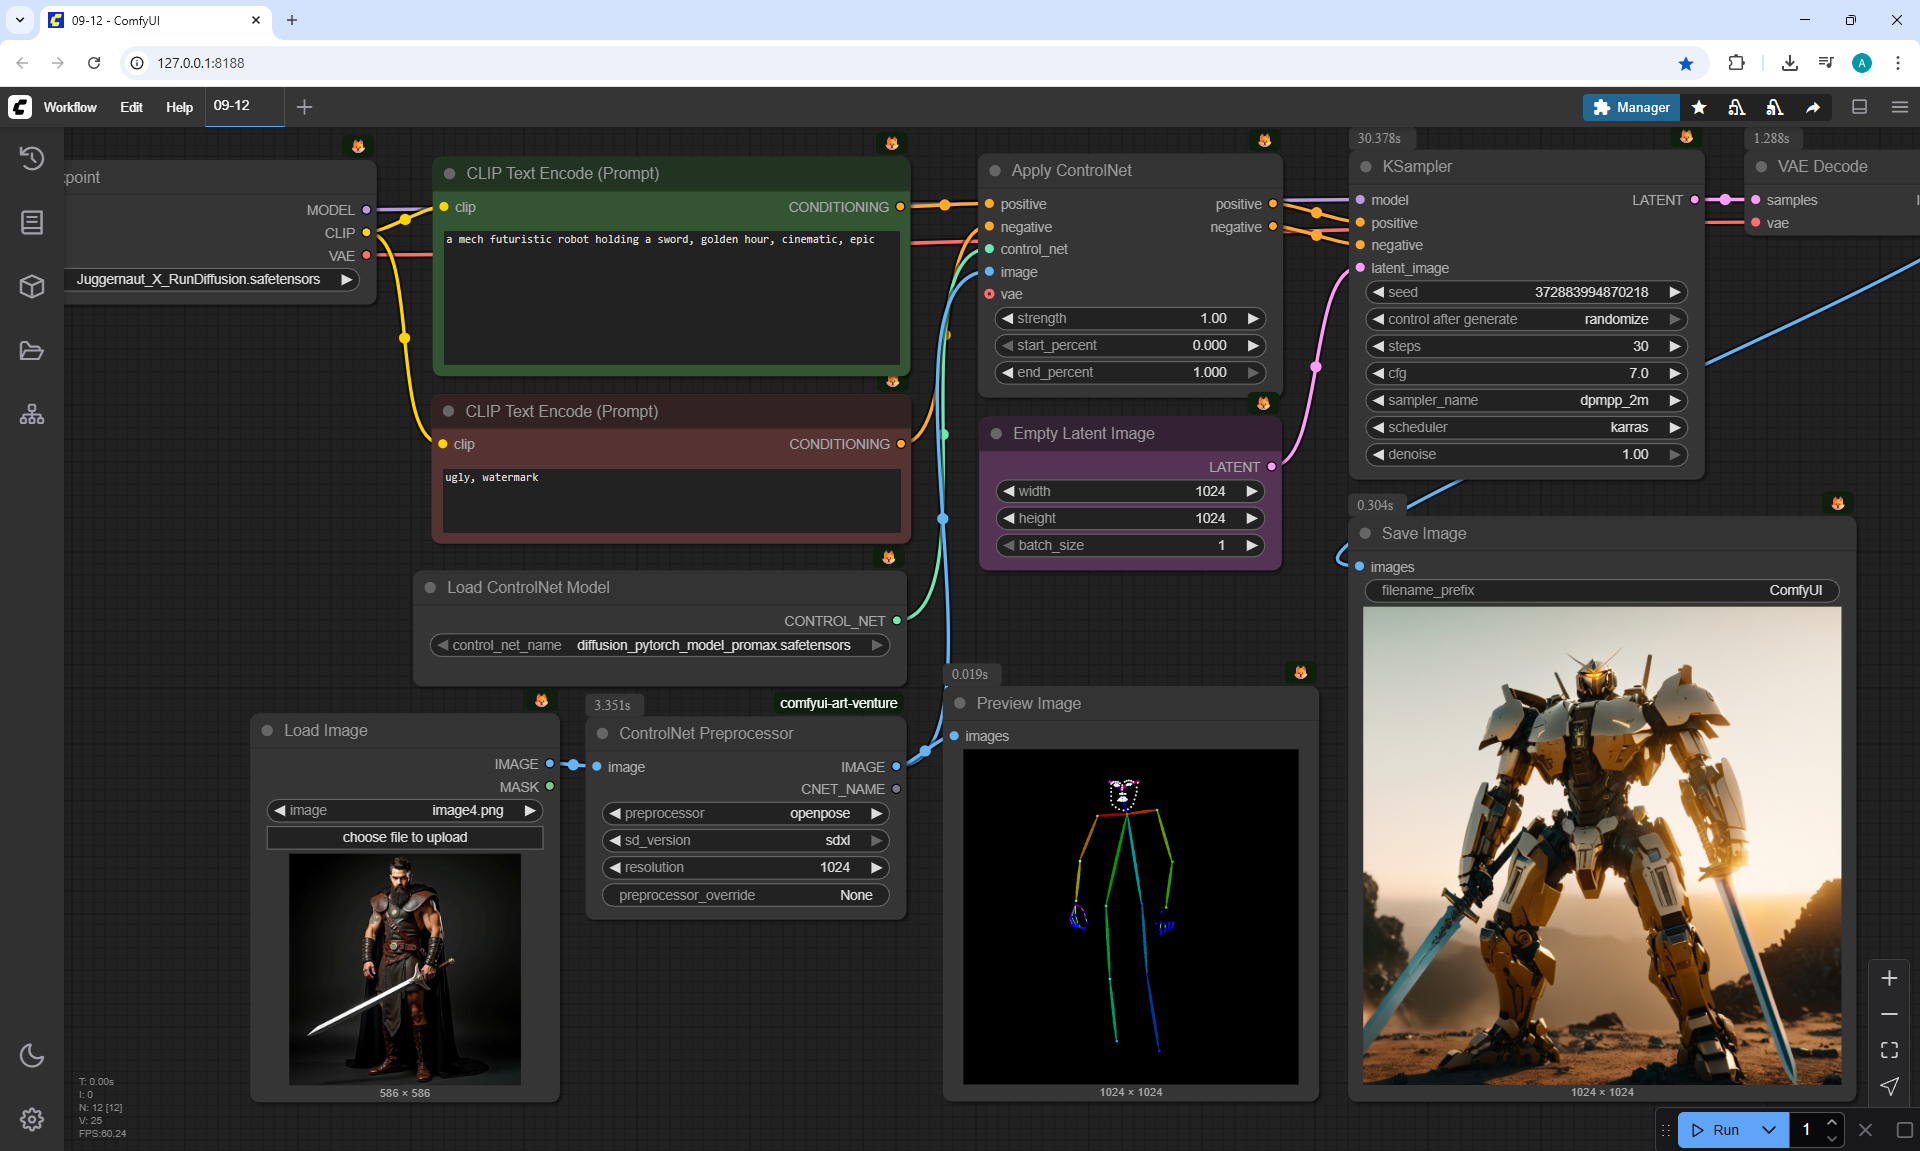Click the Manager button
The width and height of the screenshot is (1920, 1151).
[x=1631, y=107]
